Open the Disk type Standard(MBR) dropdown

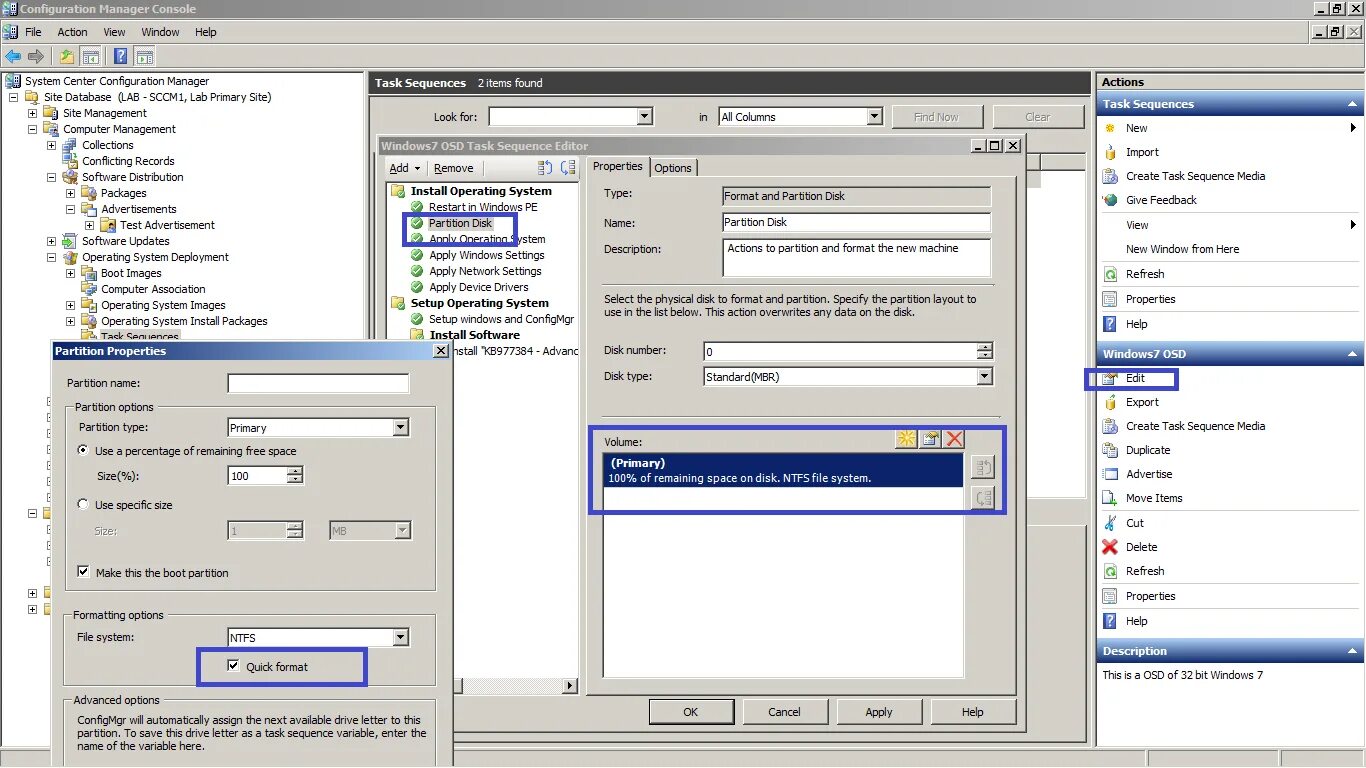coord(984,377)
